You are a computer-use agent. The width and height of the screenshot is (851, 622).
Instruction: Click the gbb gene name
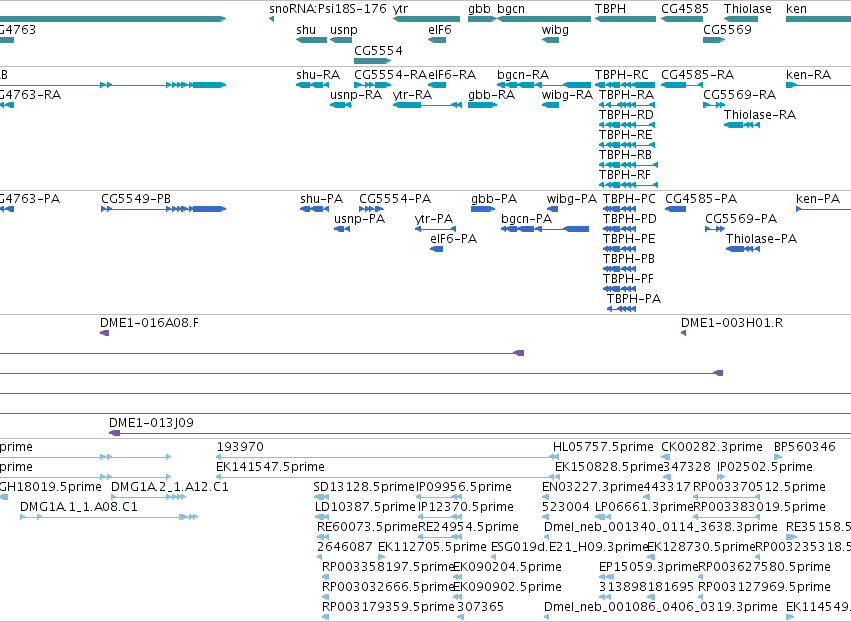(479, 9)
